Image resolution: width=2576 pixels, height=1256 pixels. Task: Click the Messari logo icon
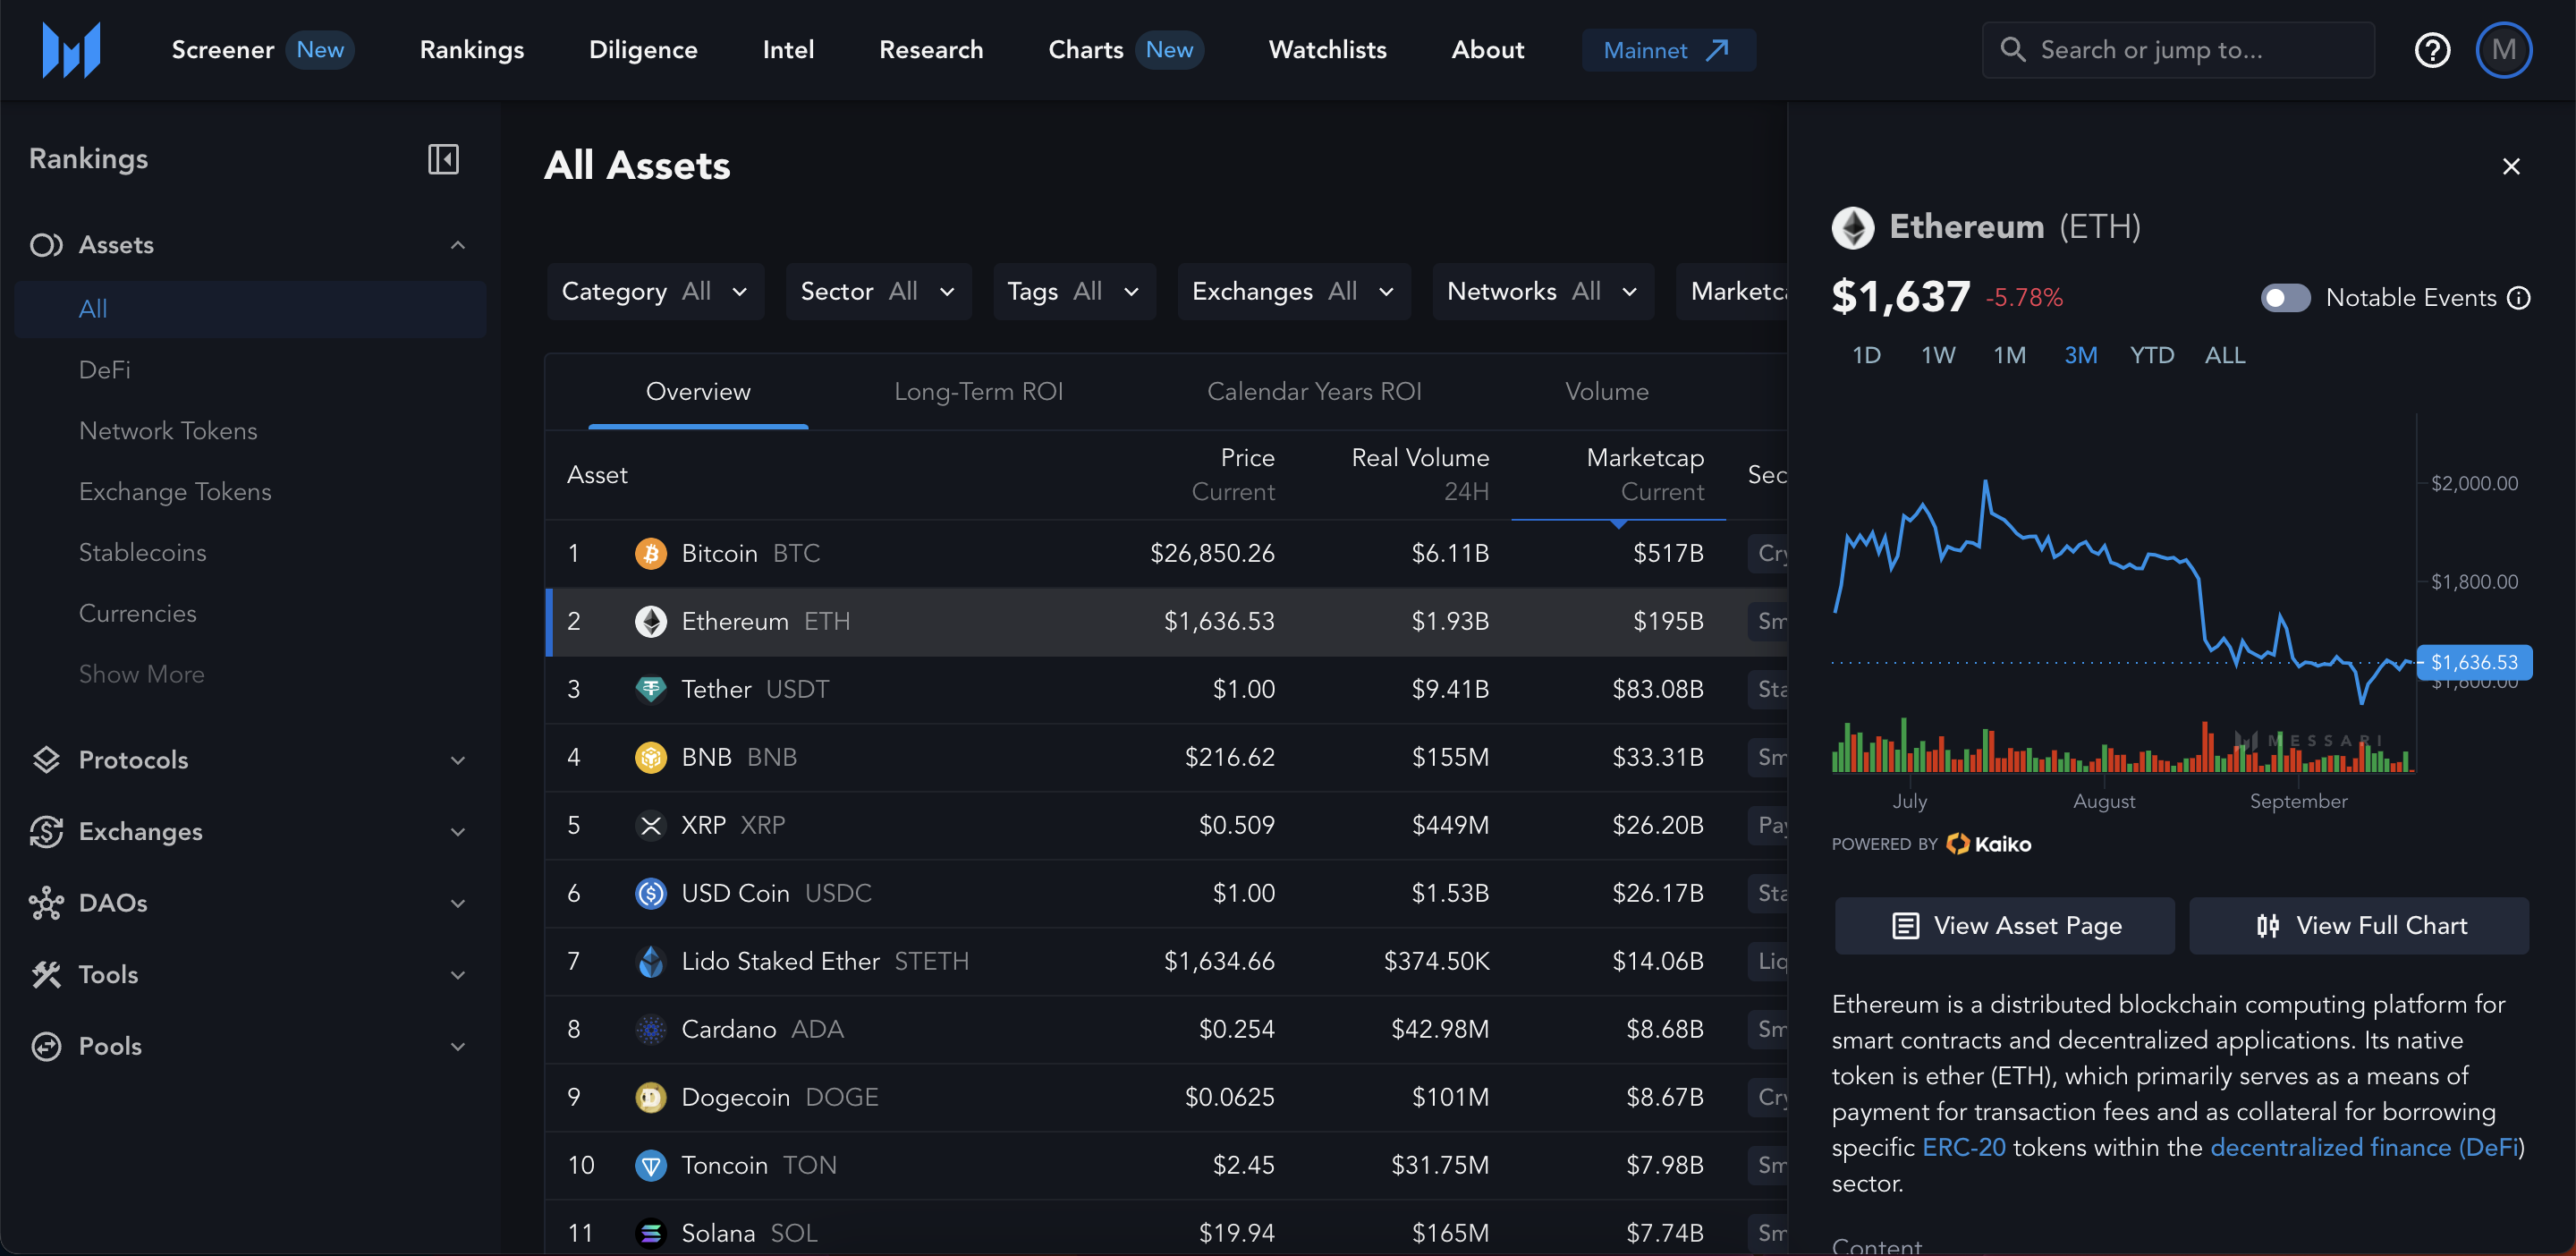pyautogui.click(x=71, y=50)
